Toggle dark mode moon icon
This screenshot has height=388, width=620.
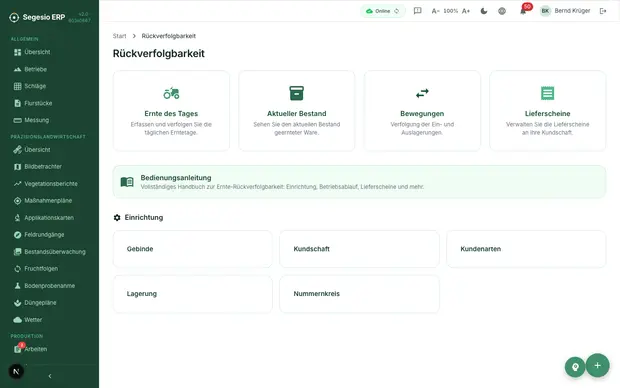click(x=484, y=11)
